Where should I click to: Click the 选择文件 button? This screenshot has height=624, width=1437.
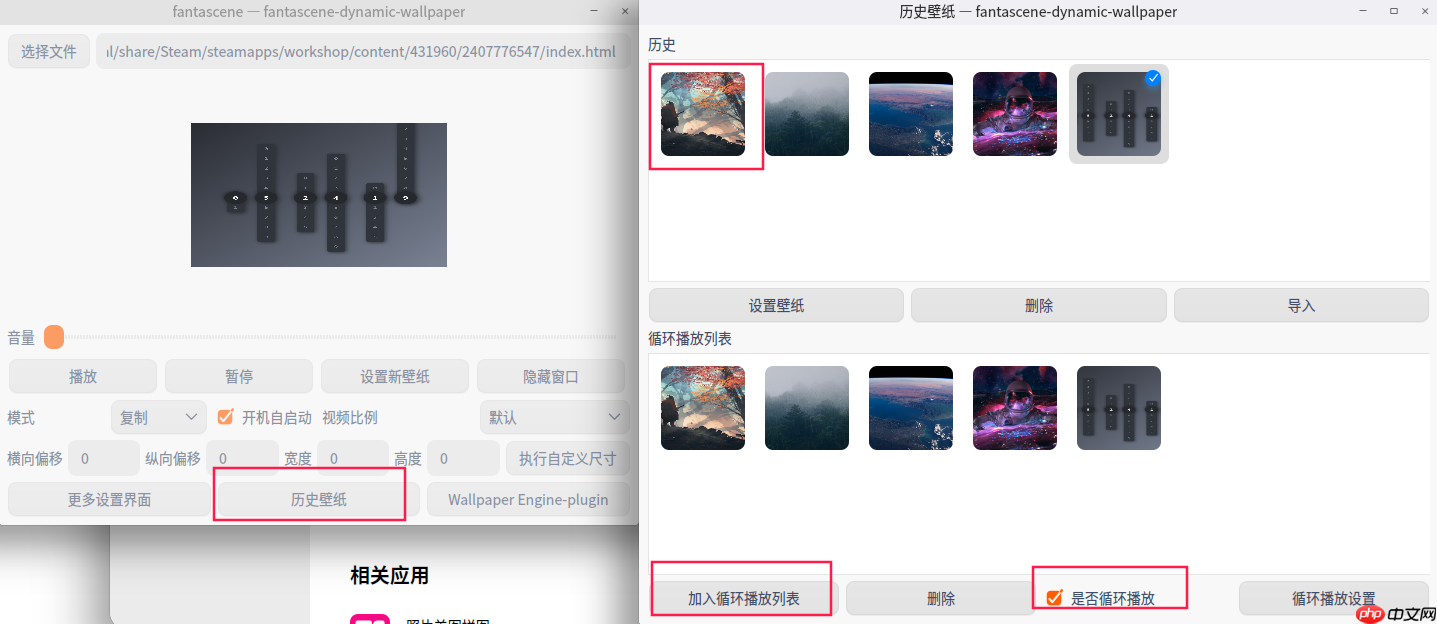49,51
